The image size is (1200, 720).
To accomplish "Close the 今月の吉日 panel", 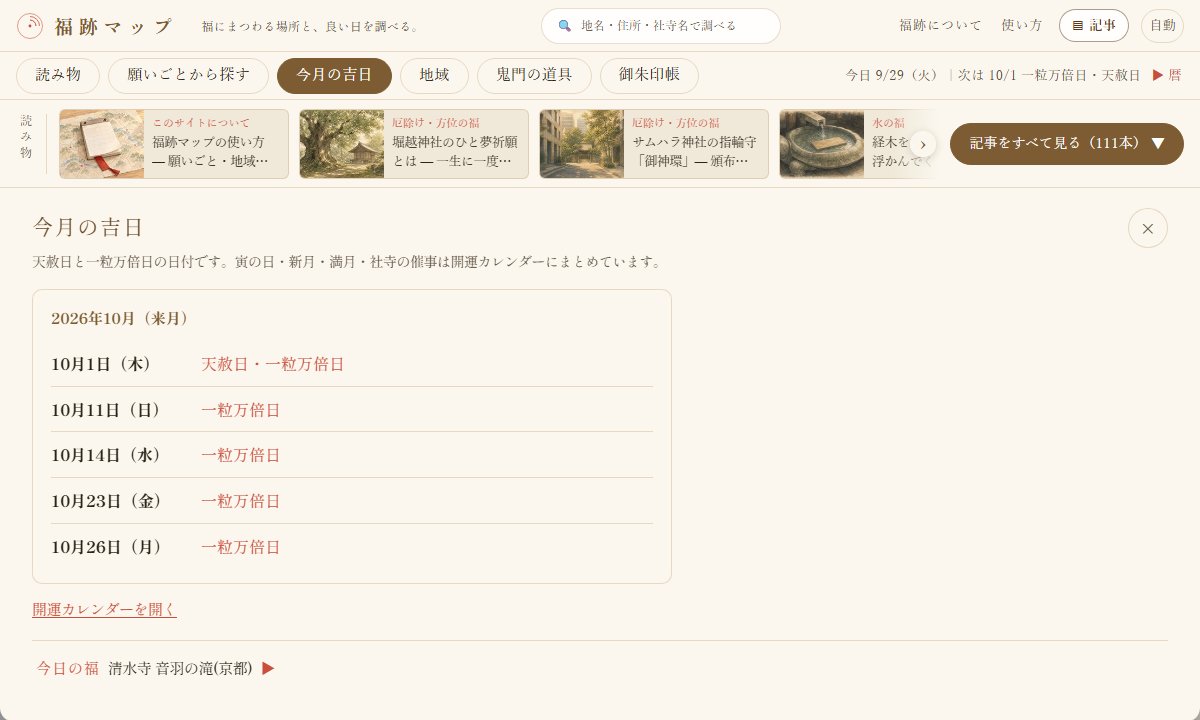I will [1148, 228].
